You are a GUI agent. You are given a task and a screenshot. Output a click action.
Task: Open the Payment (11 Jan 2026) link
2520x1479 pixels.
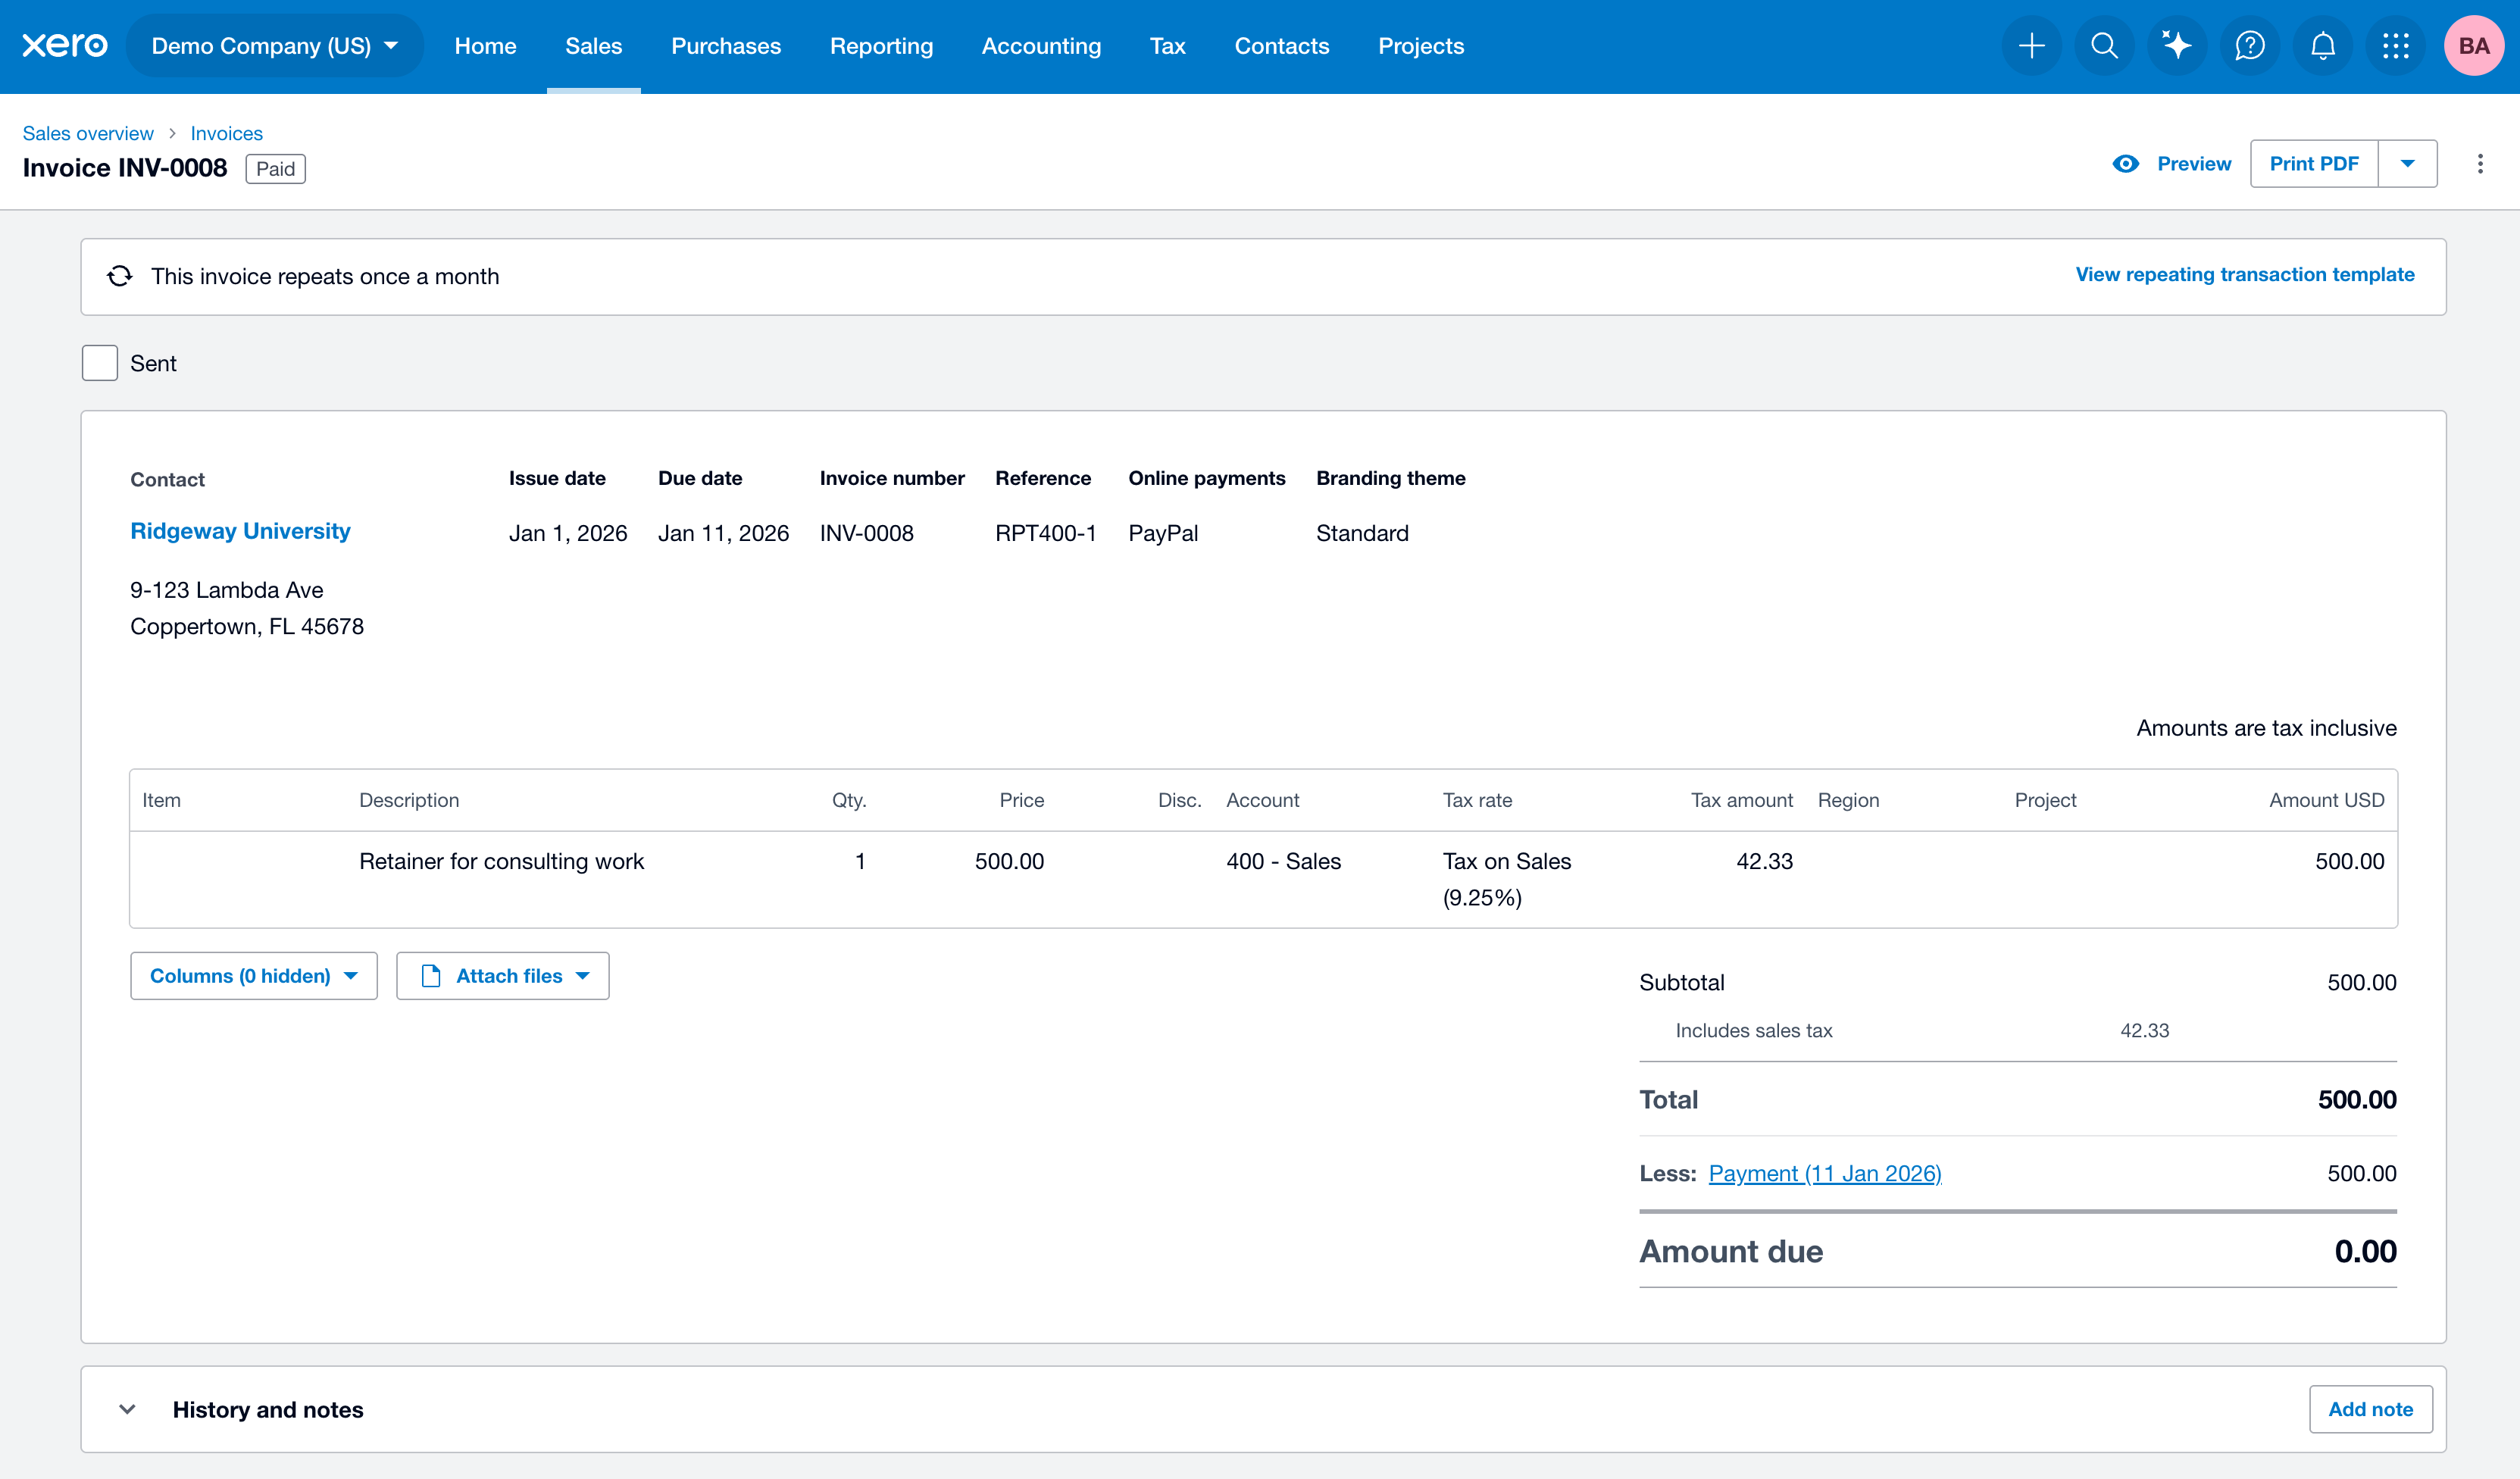pos(1825,1174)
